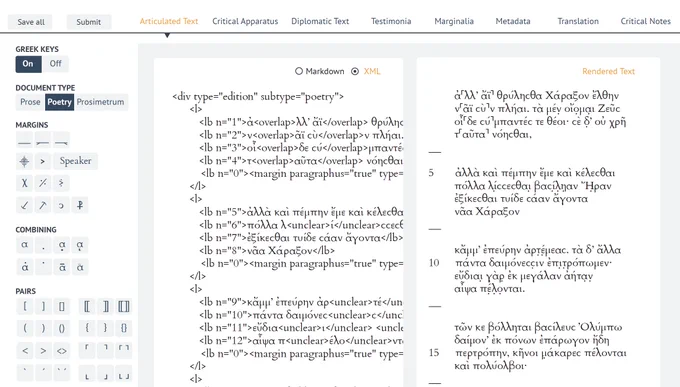Insert opening square bracket [
680x387 pixels.
[x=25, y=306]
